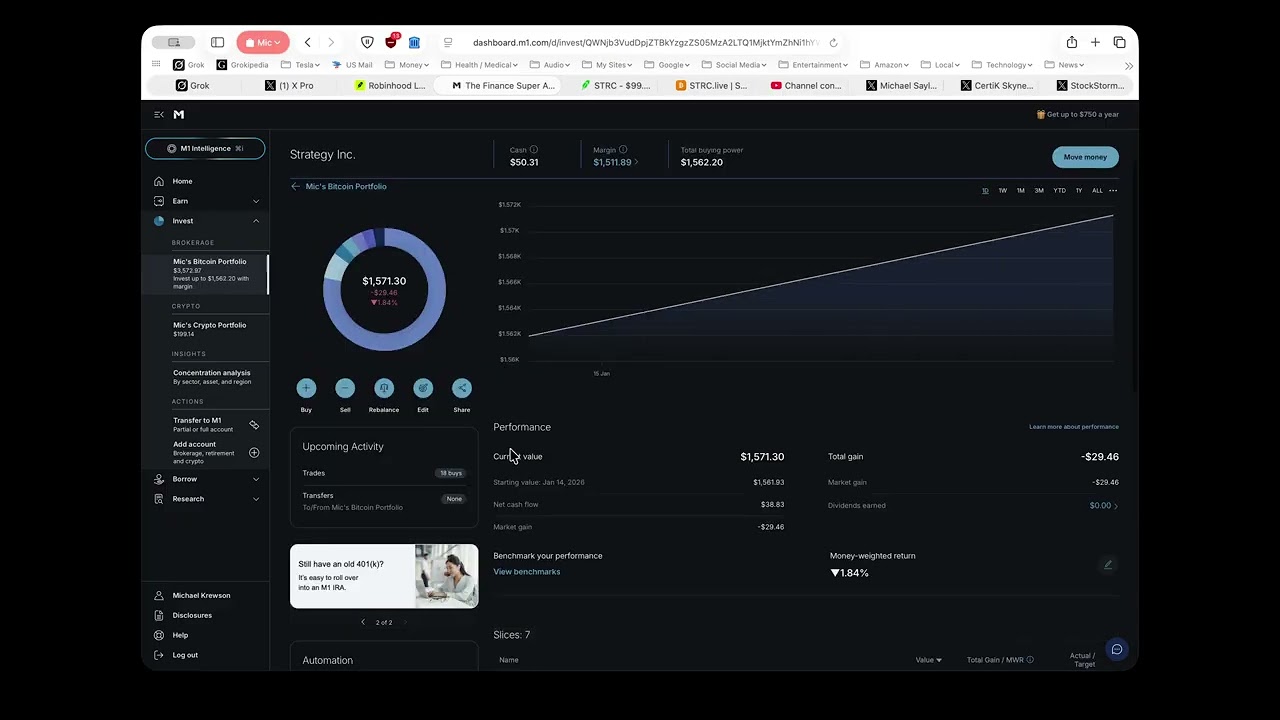Click the Rebalance scale icon

point(384,388)
